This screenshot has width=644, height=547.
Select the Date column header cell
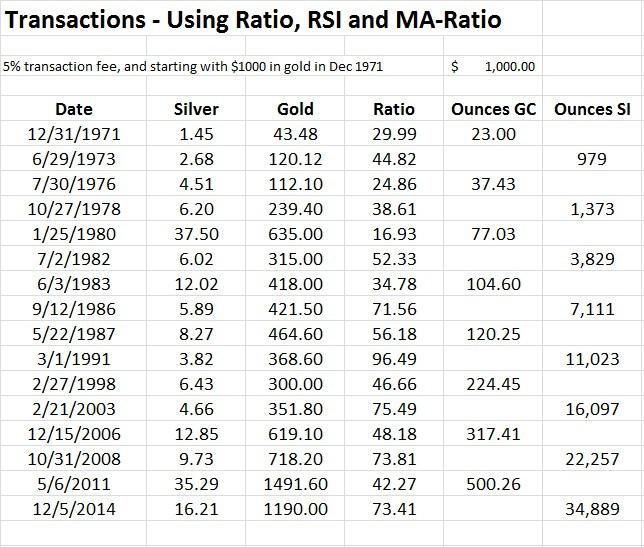[x=75, y=108]
